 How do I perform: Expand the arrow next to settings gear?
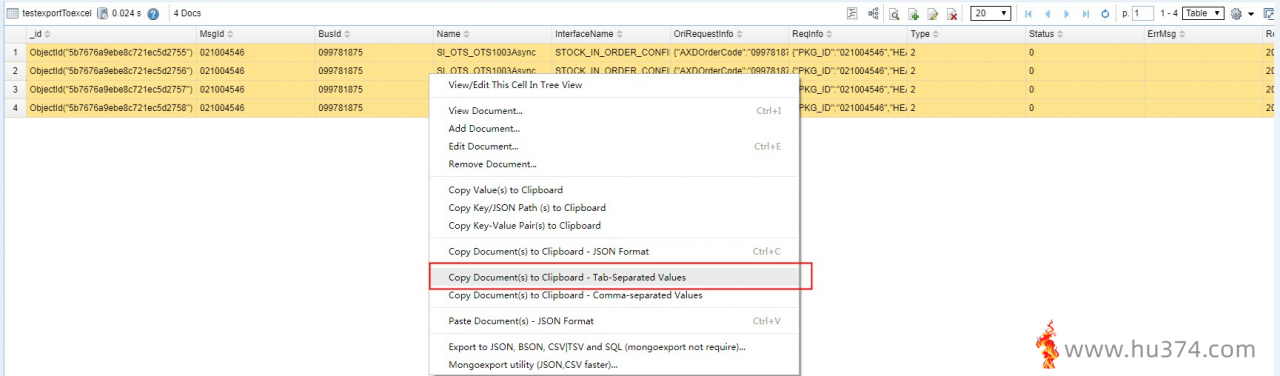click(x=1251, y=14)
